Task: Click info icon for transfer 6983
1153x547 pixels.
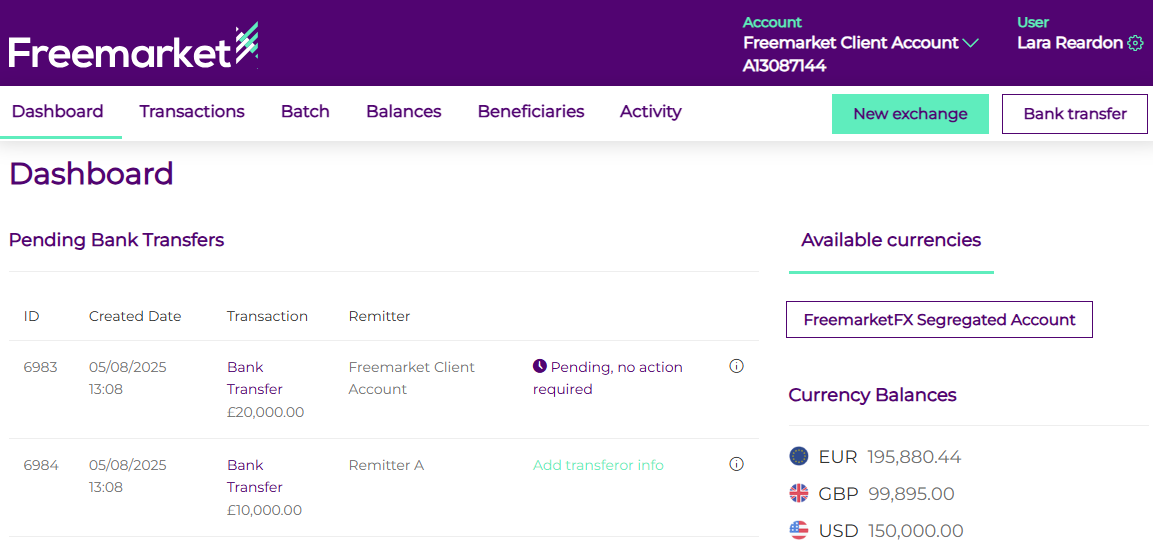Action: (737, 366)
